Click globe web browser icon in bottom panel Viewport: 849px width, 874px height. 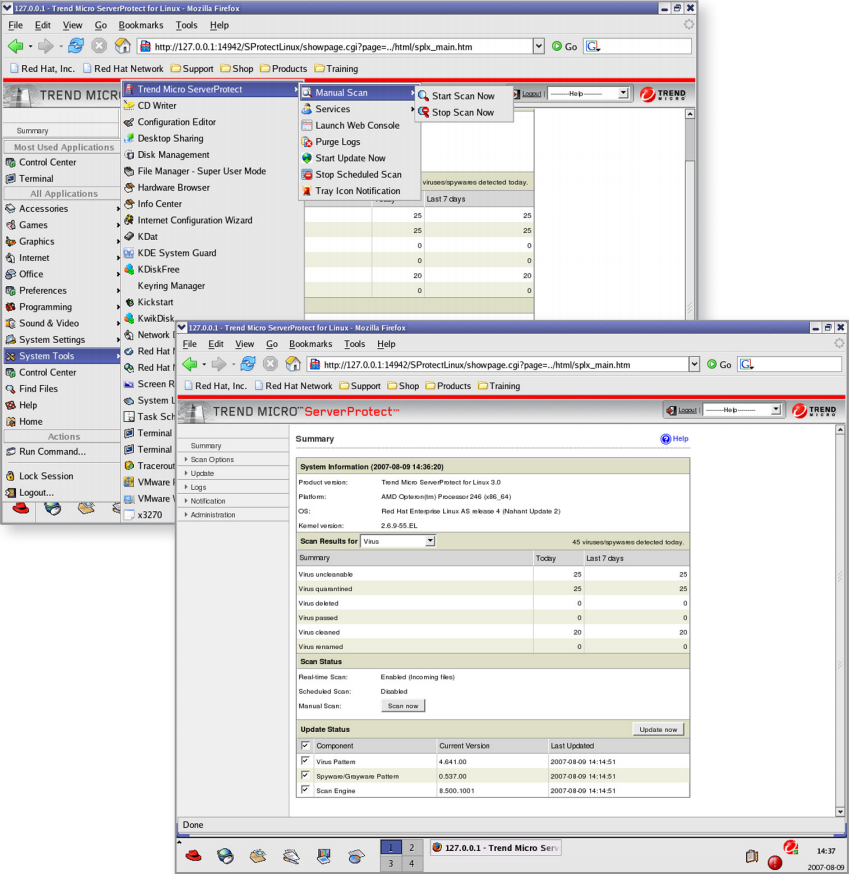click(x=225, y=856)
